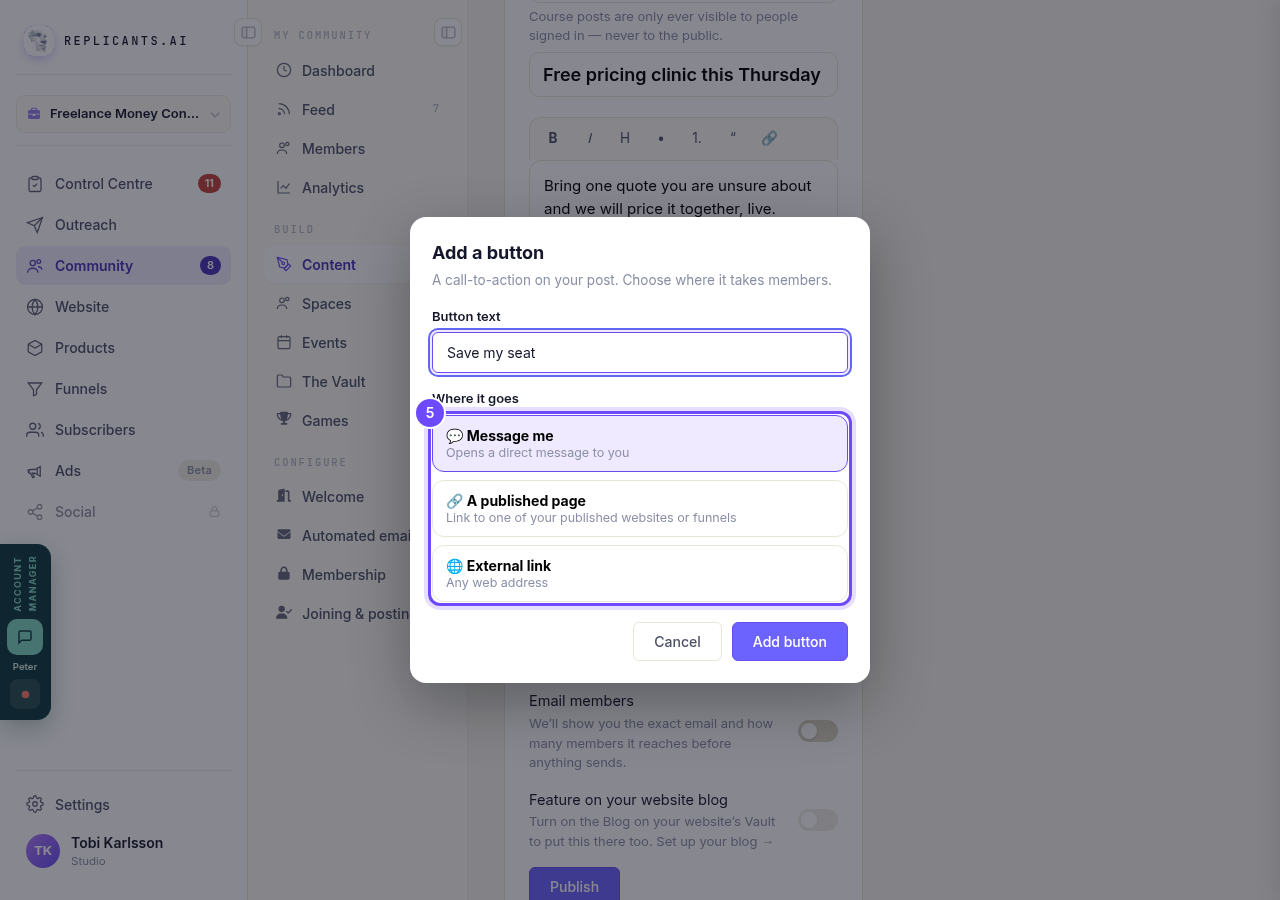Pick the External link option
The image size is (1280, 900).
coord(640,573)
